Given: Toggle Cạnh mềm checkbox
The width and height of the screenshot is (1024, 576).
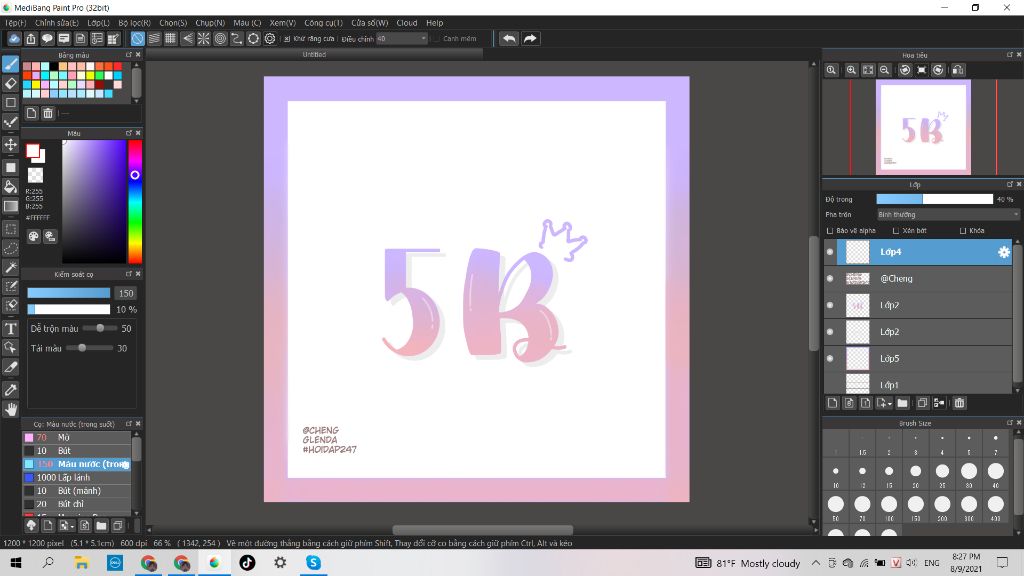Looking at the screenshot, I should pos(436,39).
